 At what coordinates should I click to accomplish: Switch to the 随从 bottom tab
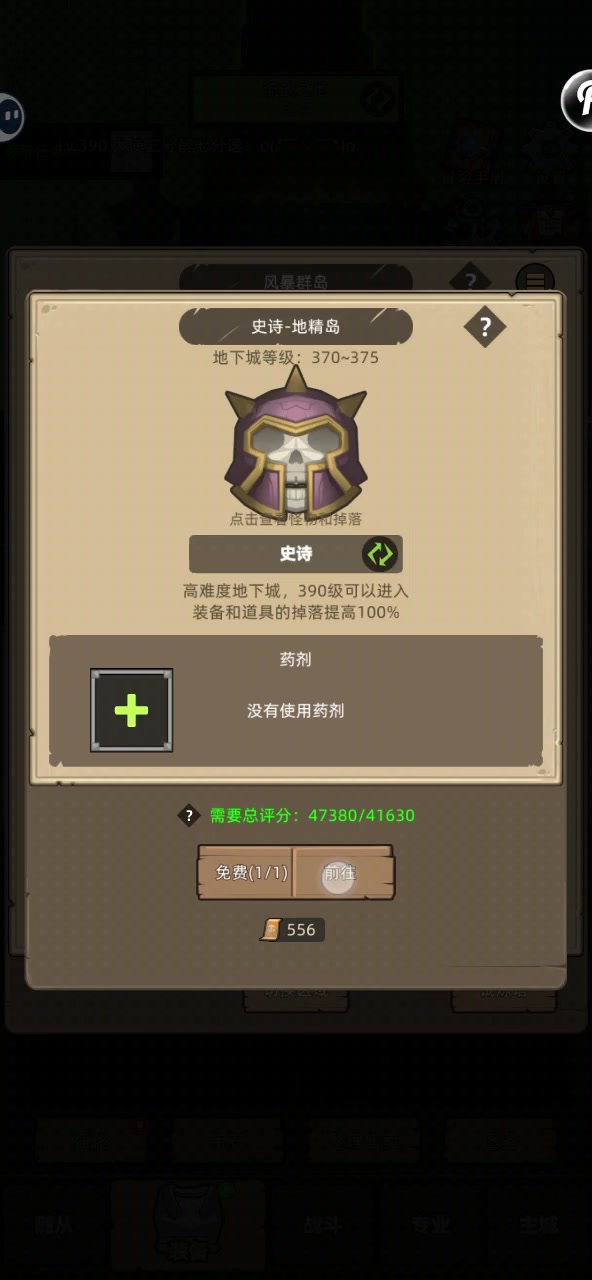[52, 1226]
